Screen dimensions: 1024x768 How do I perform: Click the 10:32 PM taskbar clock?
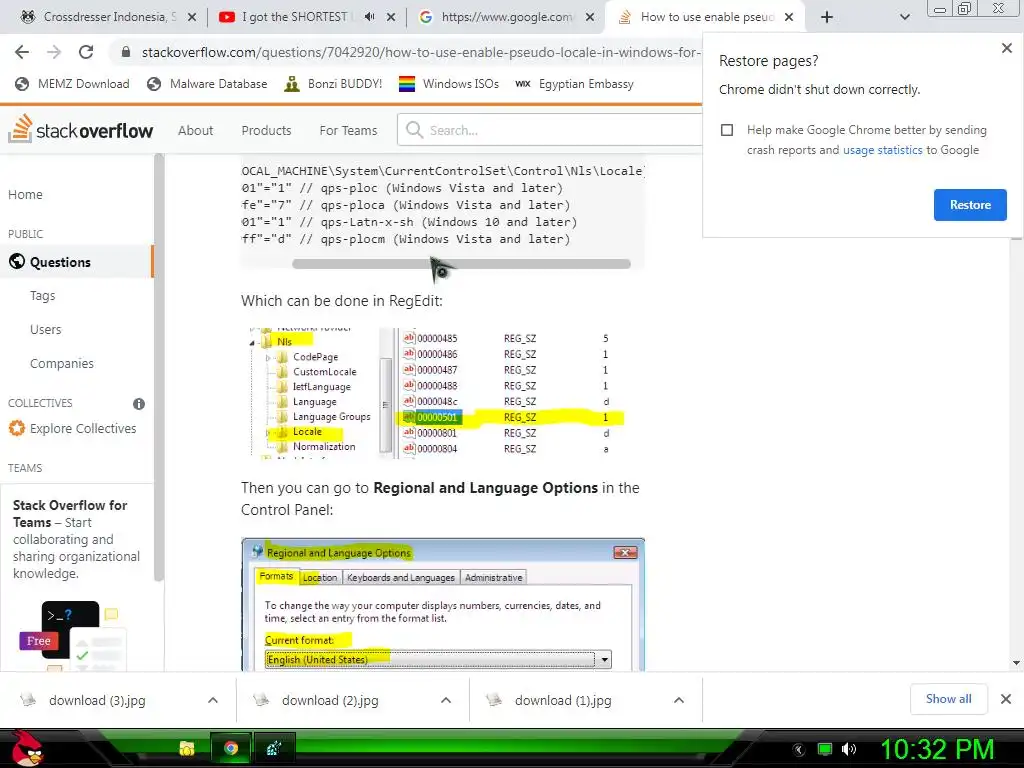[x=938, y=749]
